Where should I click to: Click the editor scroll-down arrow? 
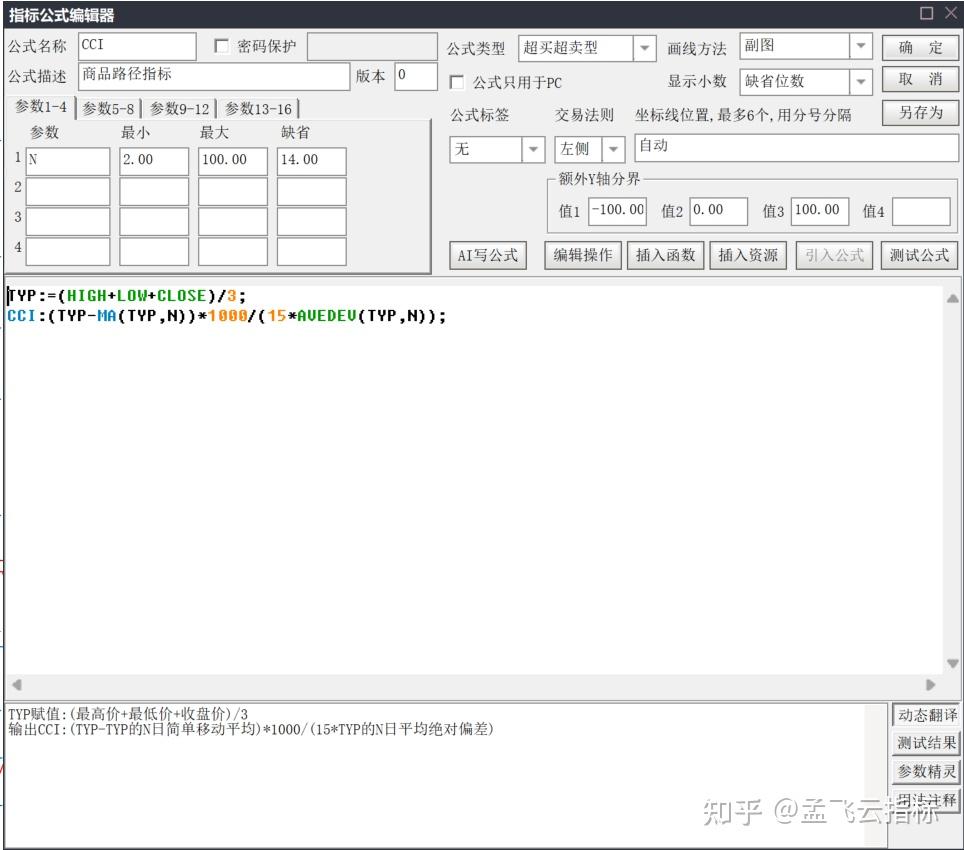(952, 663)
